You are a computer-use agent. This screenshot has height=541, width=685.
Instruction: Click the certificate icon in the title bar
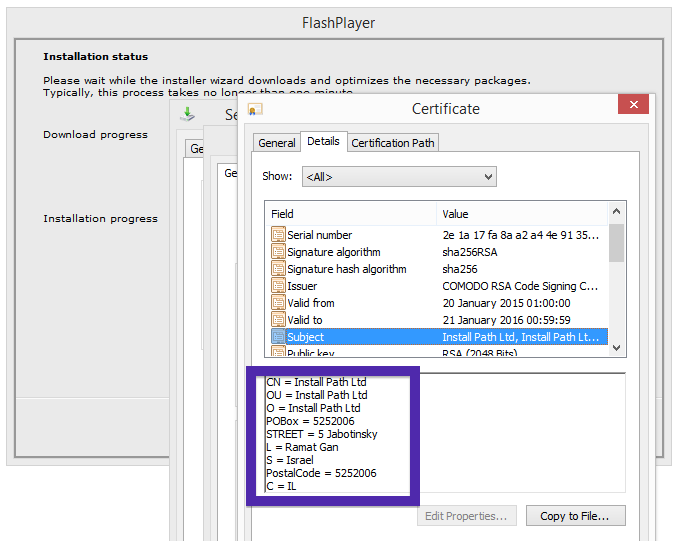tap(255, 109)
